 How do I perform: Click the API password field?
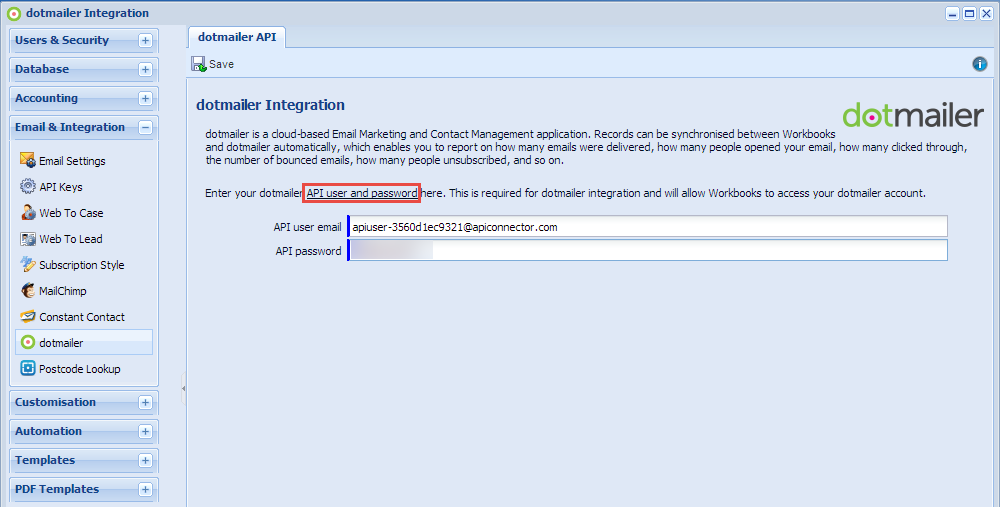(647, 250)
